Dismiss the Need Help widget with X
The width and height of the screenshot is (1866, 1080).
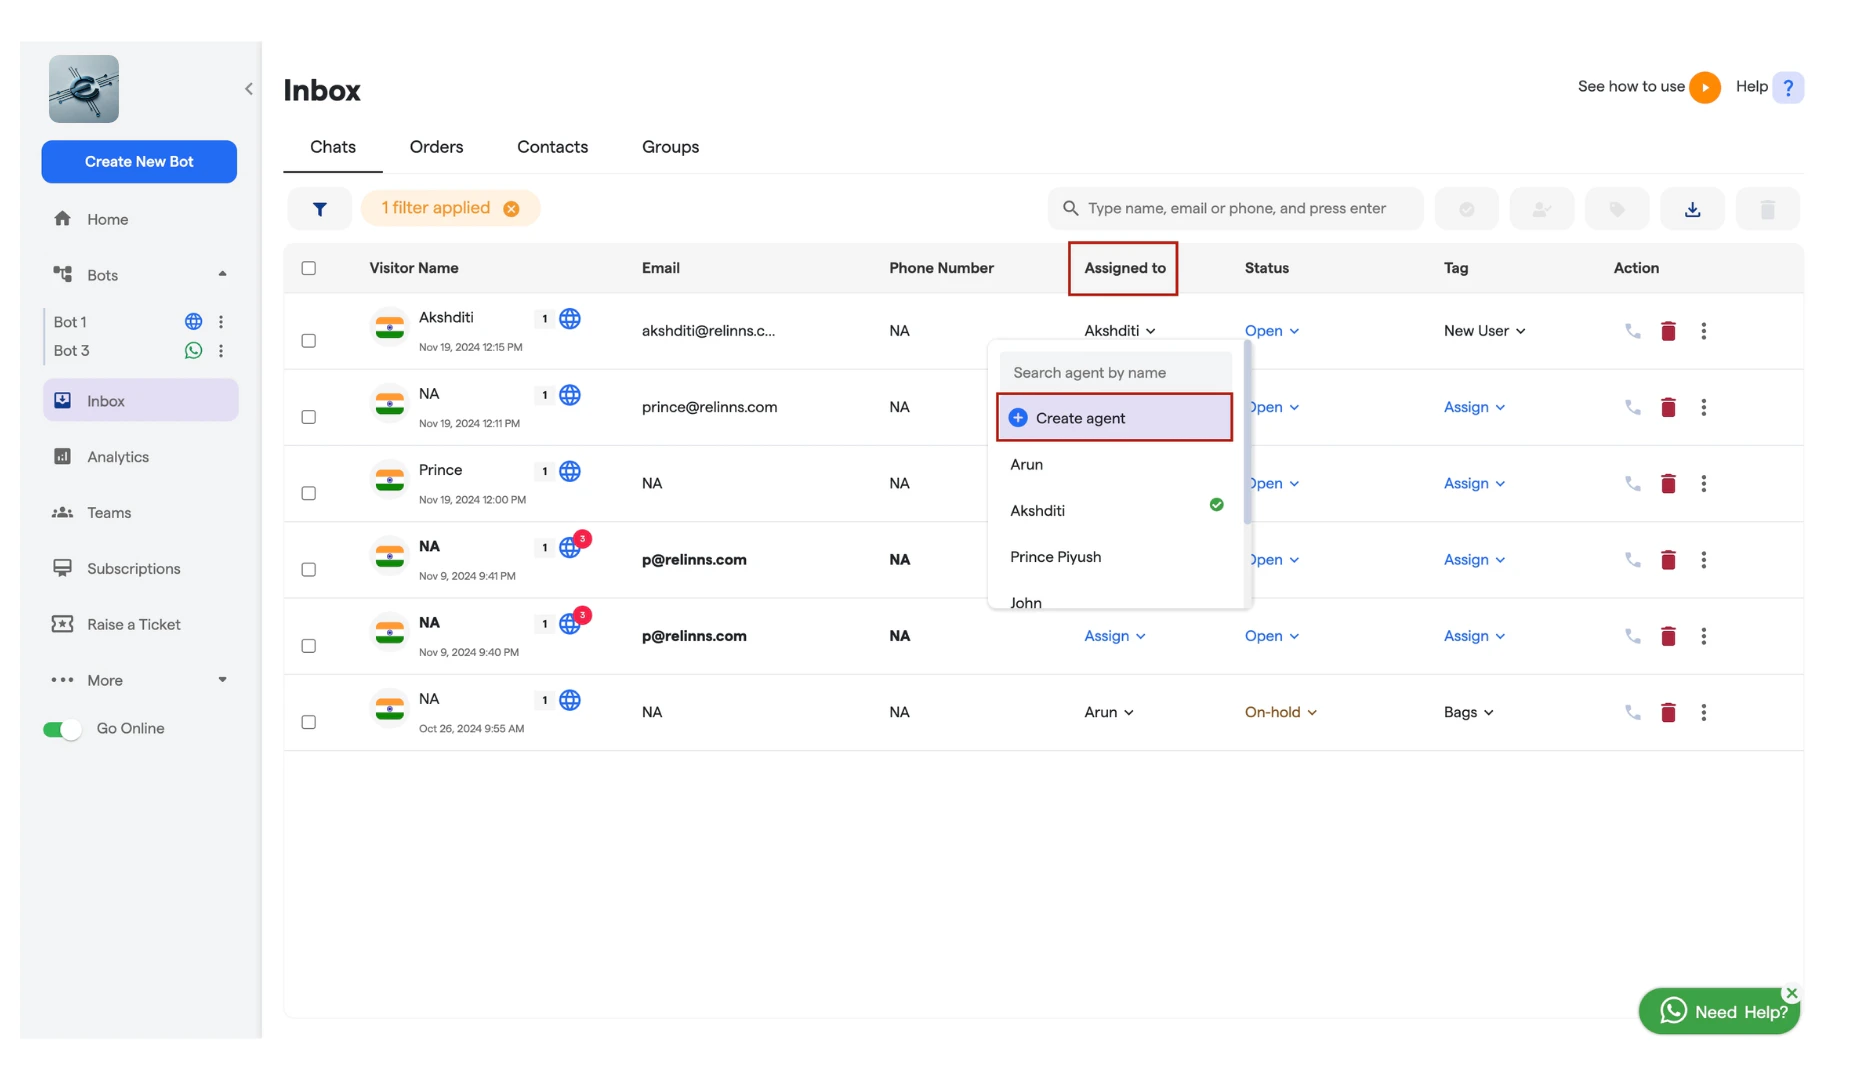(x=1791, y=993)
